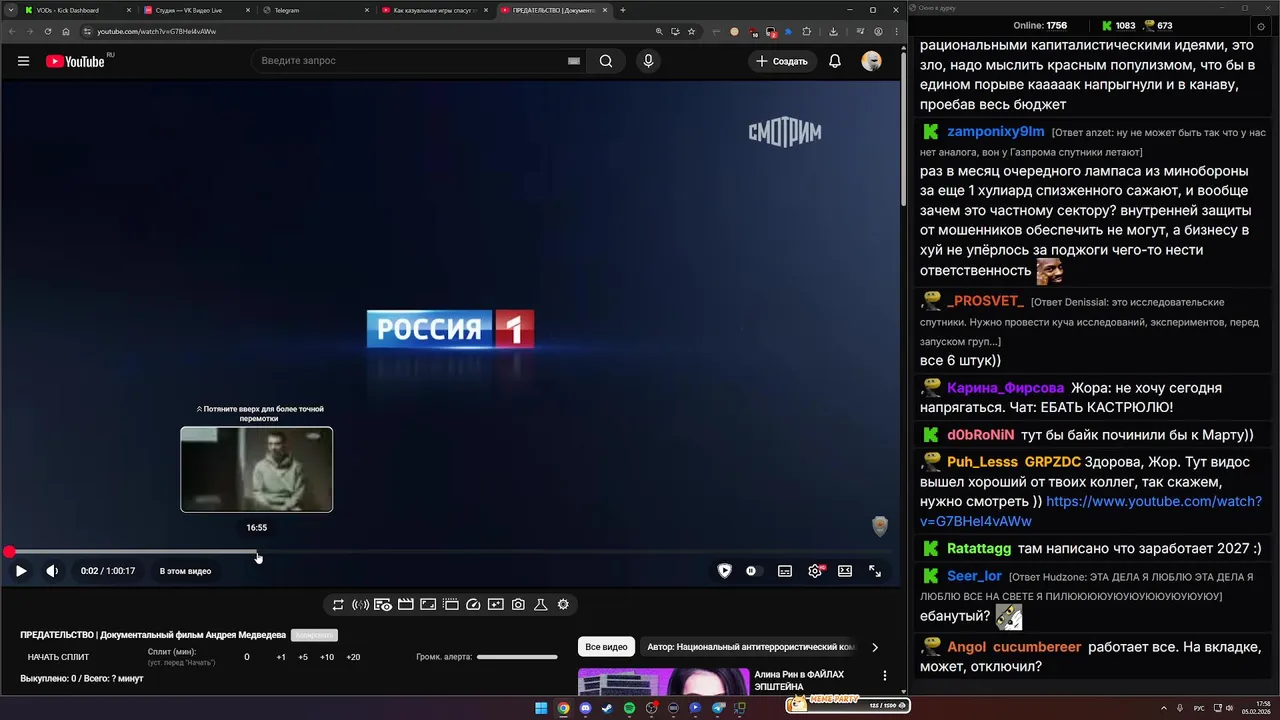Click НАЧАТЬ СПЛИТ button
Screen dimensions: 1280x720
(58, 657)
